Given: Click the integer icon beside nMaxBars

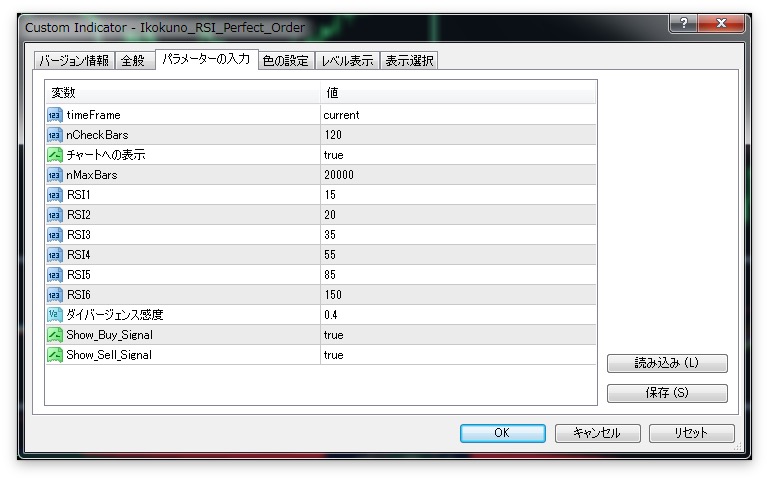Looking at the screenshot, I should coord(55,175).
